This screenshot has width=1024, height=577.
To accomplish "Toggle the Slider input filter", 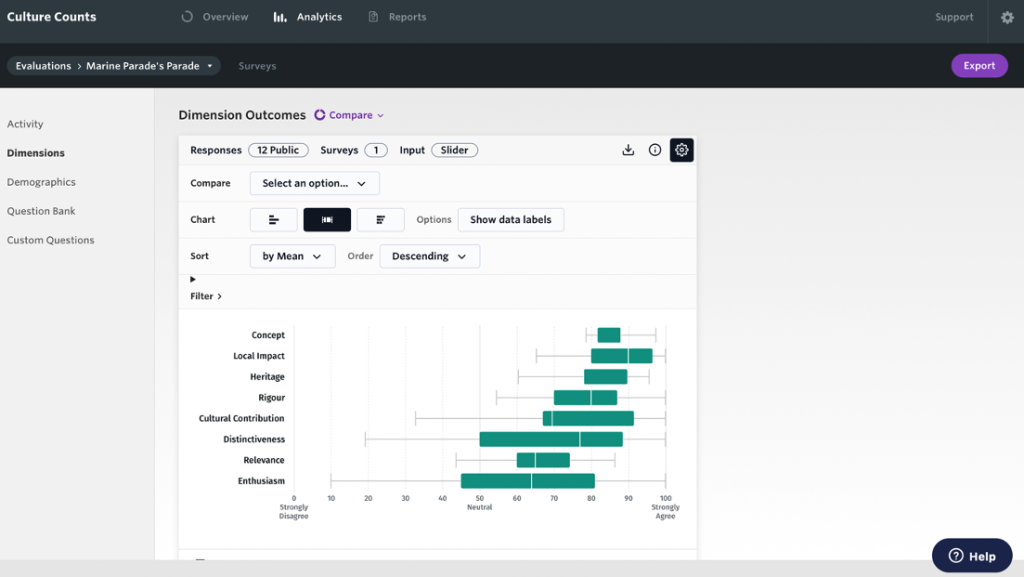I will tap(454, 149).
